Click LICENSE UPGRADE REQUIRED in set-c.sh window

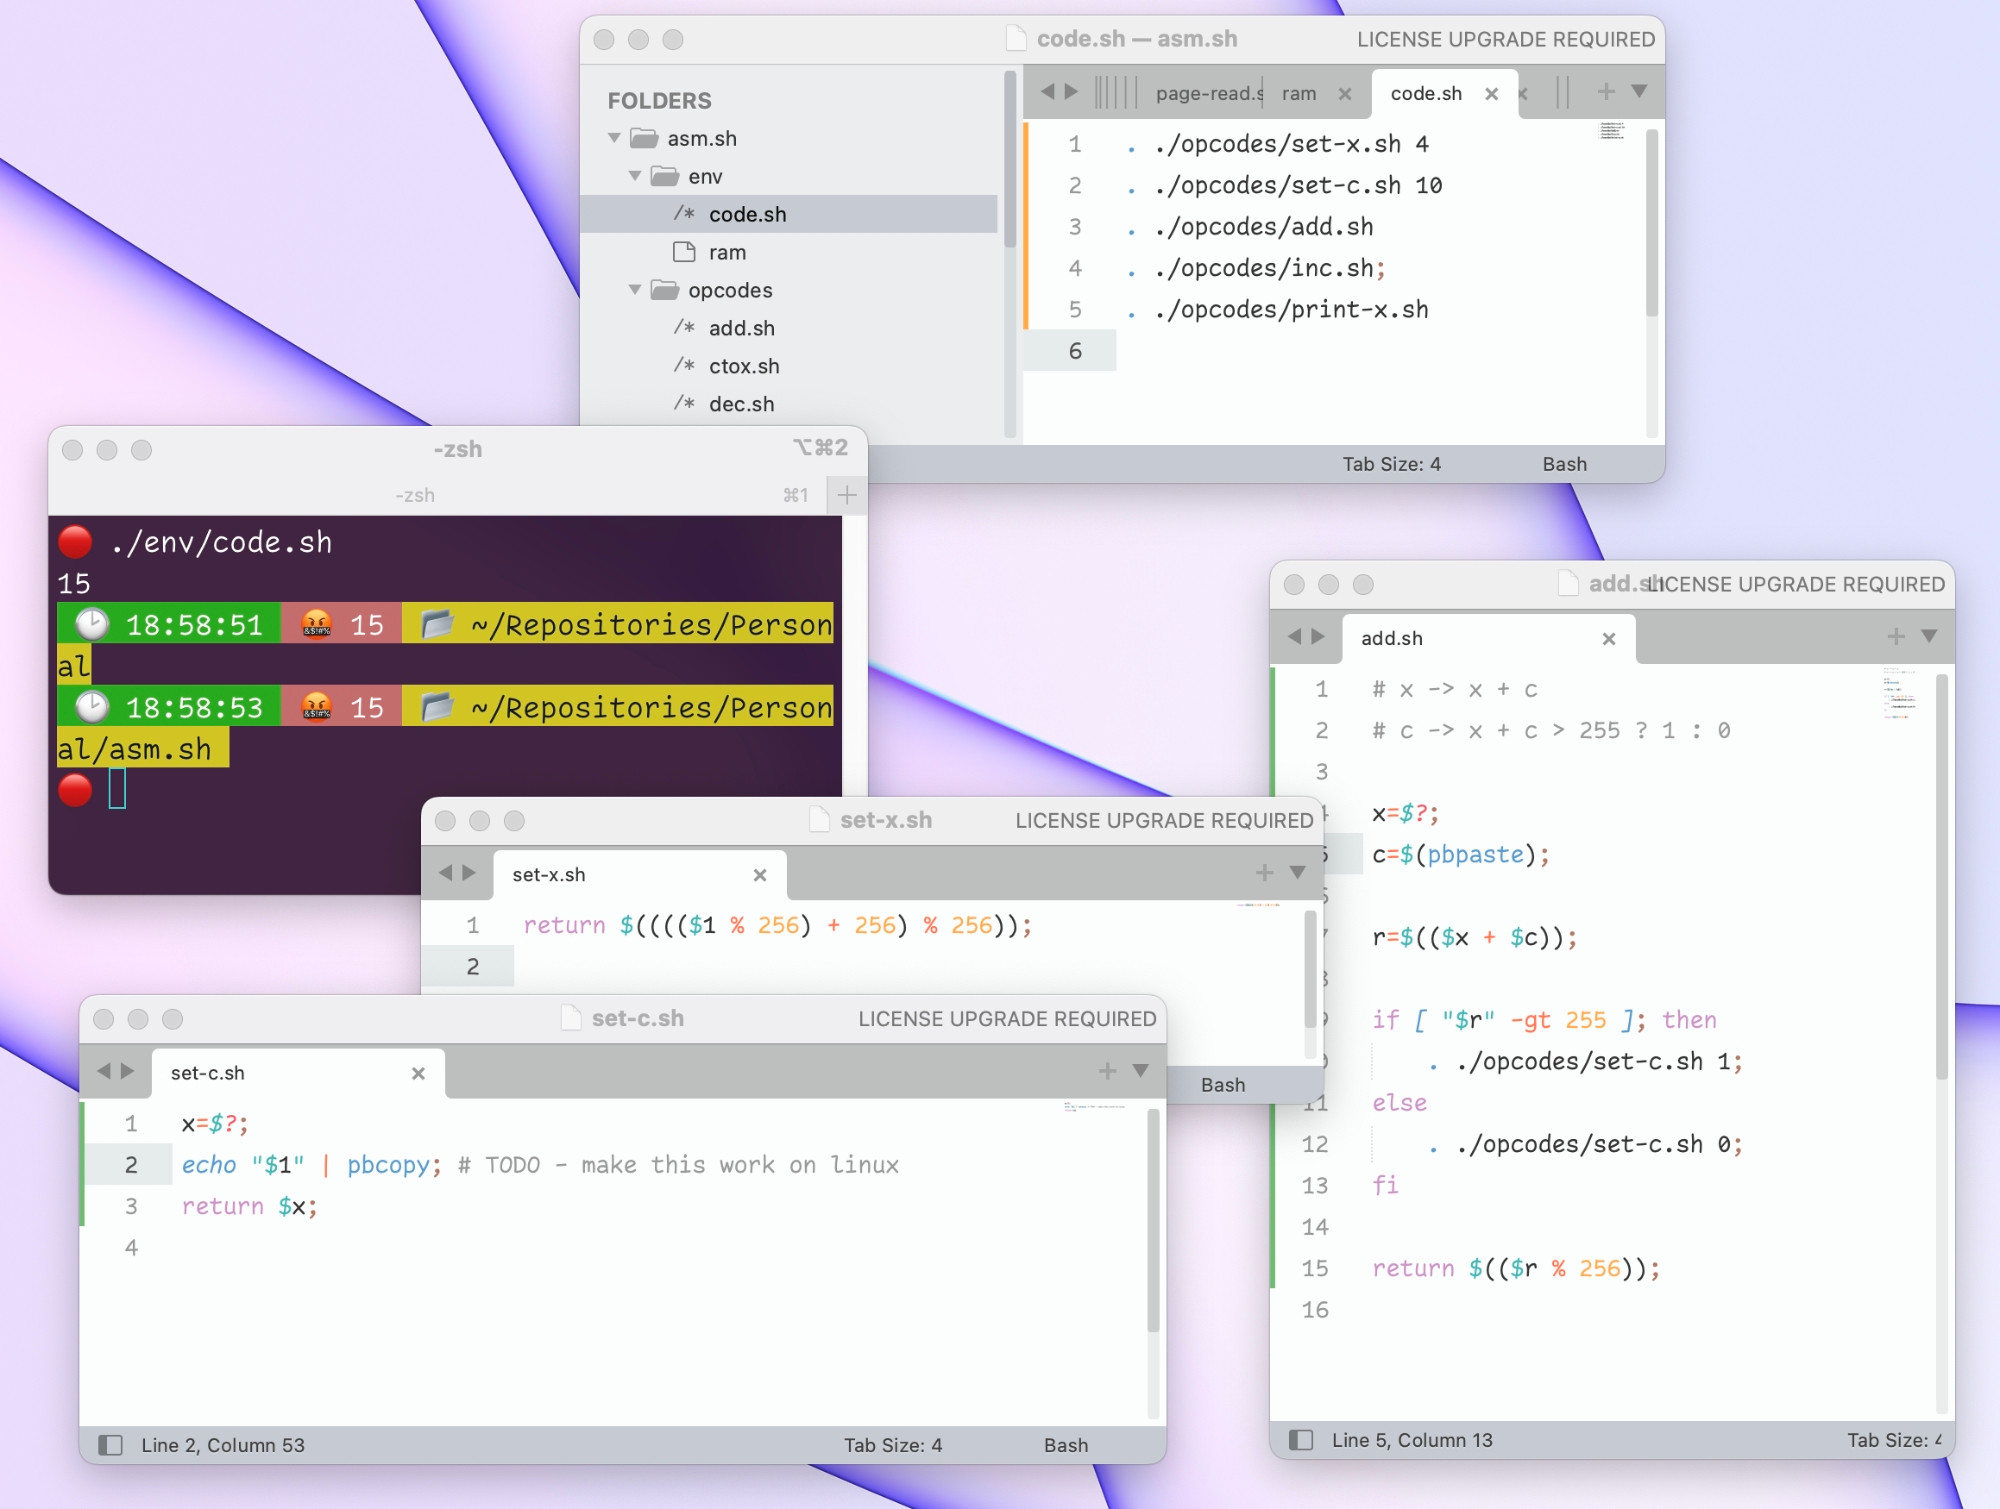click(1007, 1019)
